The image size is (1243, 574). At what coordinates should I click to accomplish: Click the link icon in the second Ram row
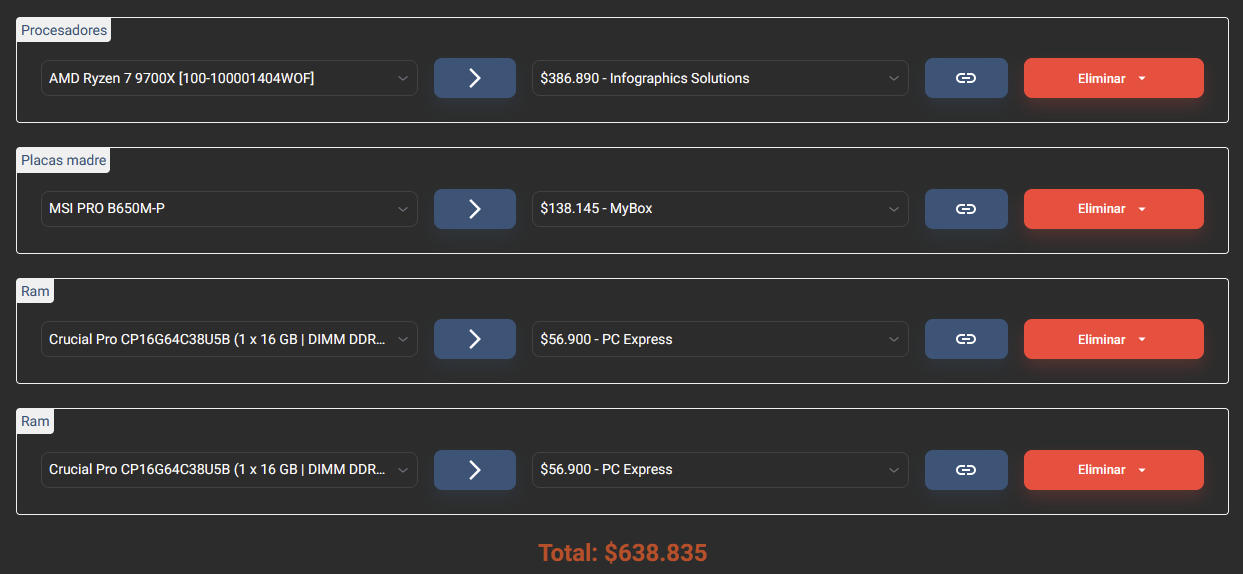[966, 470]
